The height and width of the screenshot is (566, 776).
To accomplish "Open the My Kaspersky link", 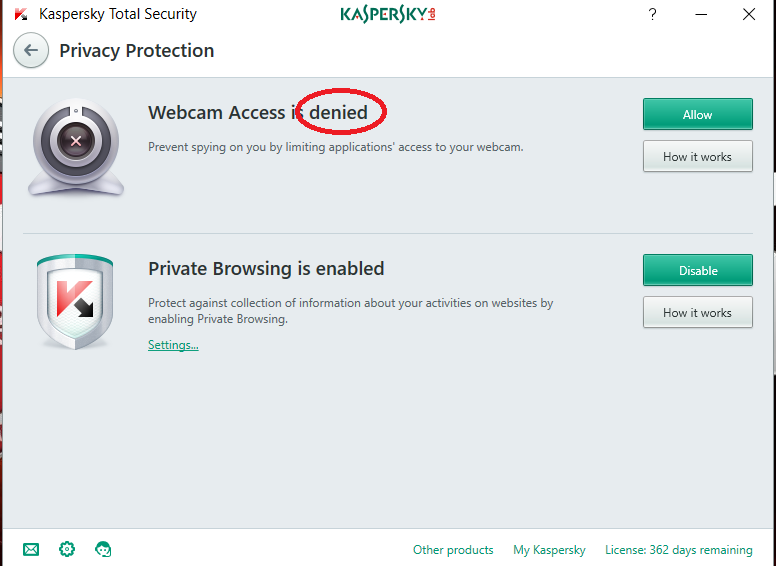I will tap(549, 550).
